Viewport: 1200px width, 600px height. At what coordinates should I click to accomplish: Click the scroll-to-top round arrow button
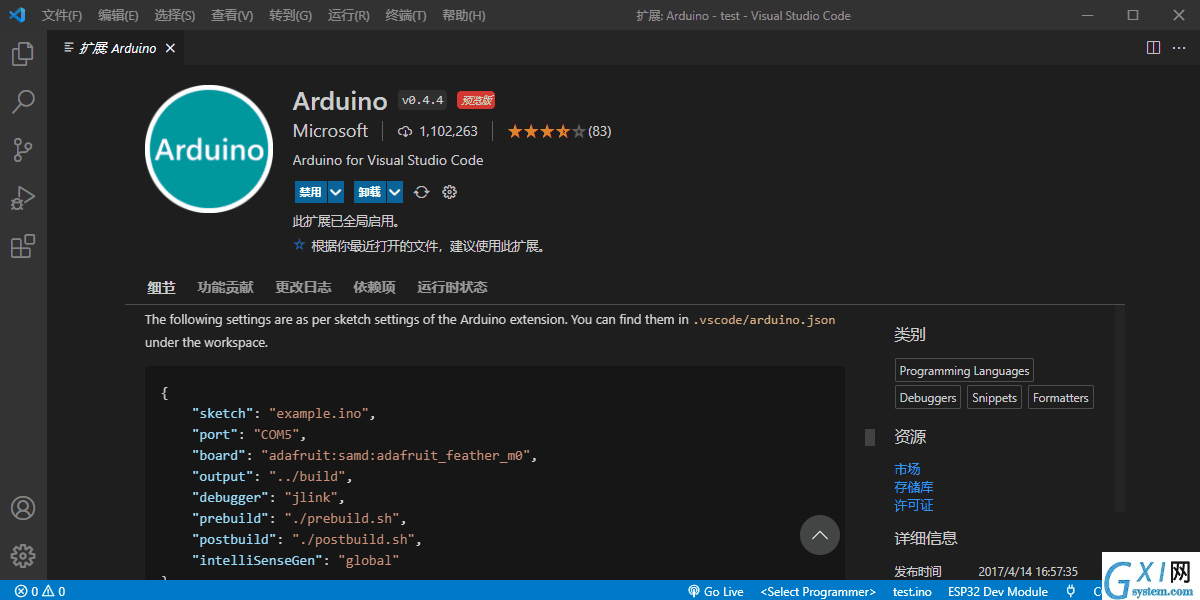click(x=819, y=535)
